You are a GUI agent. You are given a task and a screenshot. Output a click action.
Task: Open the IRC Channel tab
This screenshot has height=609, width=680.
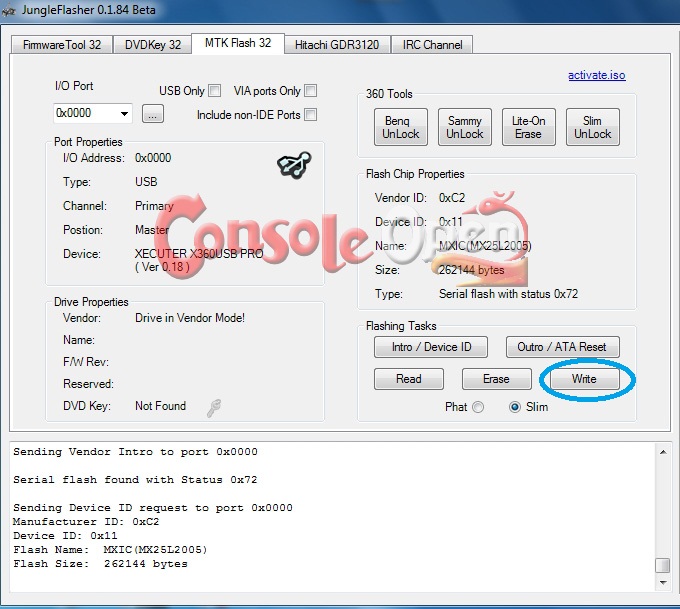coord(432,45)
